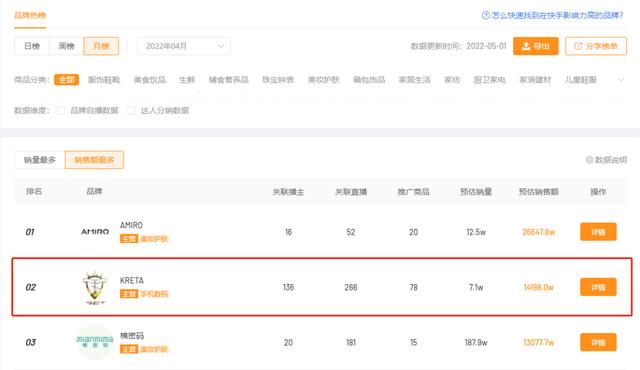Filter by 儿童鞋服 category
This screenshot has height=370, width=640.
pyautogui.click(x=581, y=80)
